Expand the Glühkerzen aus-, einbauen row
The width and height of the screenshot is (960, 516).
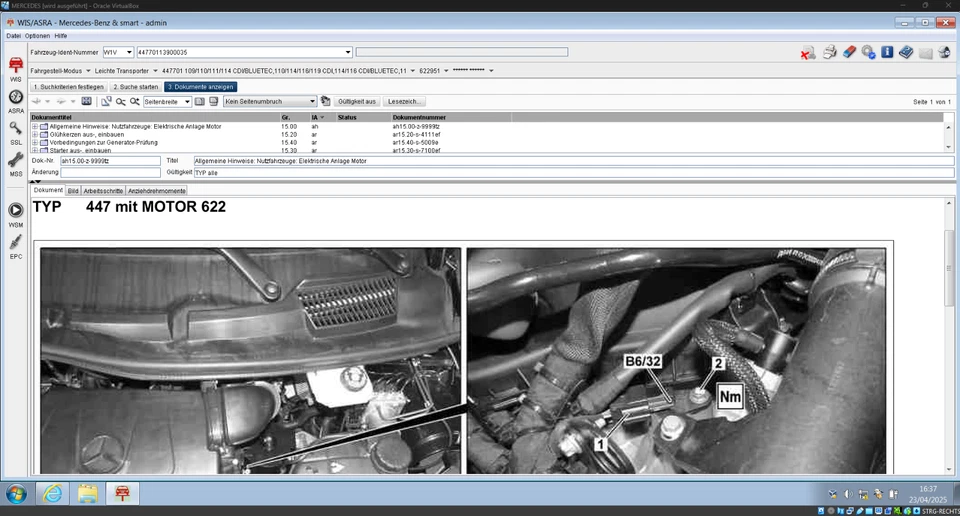[35, 135]
